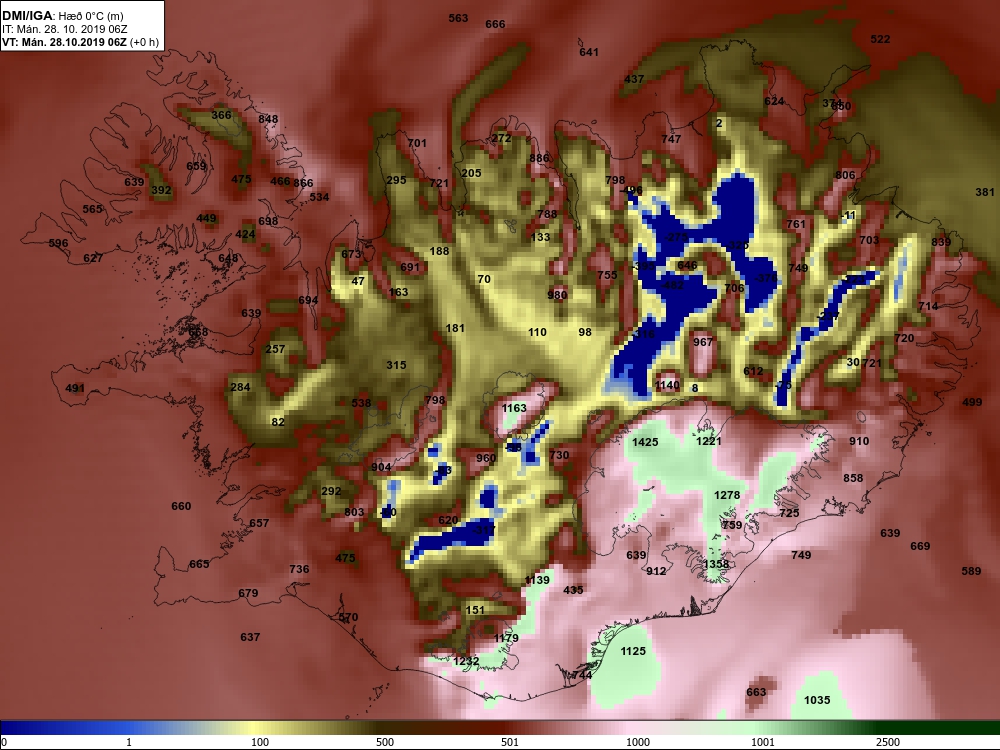Click the 'VT: Mán. 28.10.2019 06Z (+0 h)' line
The width and height of the screenshot is (1000, 750).
pyautogui.click(x=80, y=42)
